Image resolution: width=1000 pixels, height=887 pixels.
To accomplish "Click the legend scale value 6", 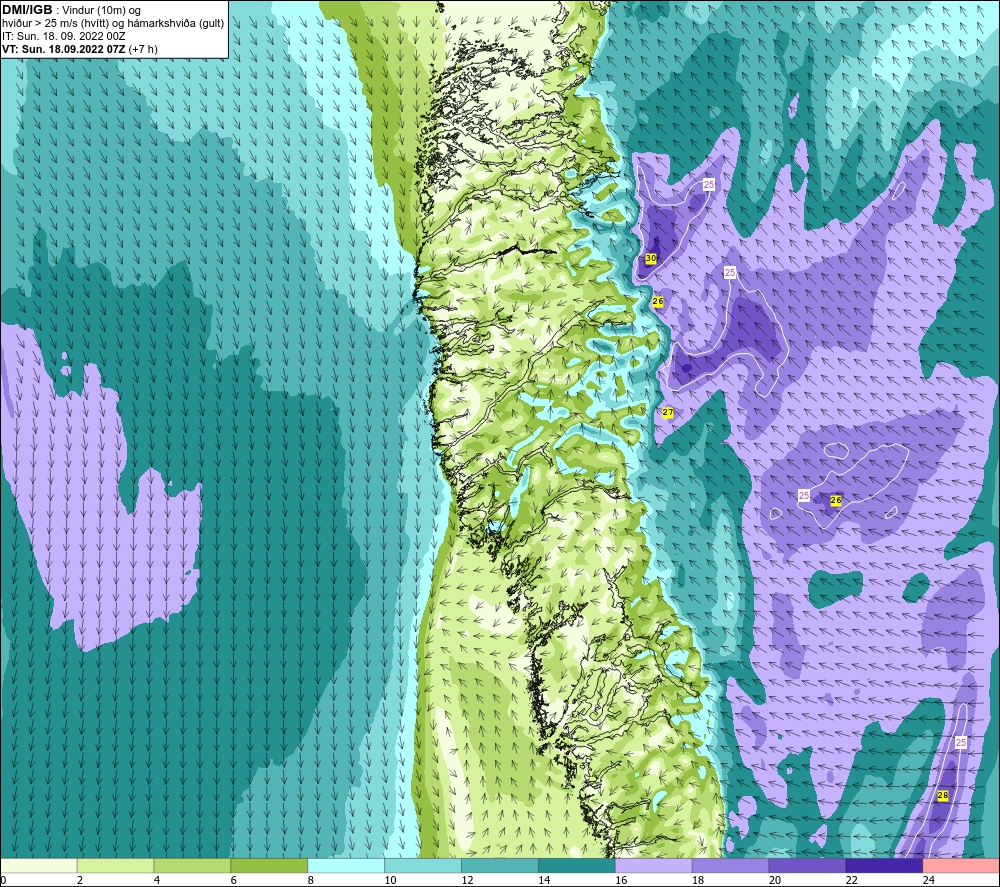I will 233,880.
